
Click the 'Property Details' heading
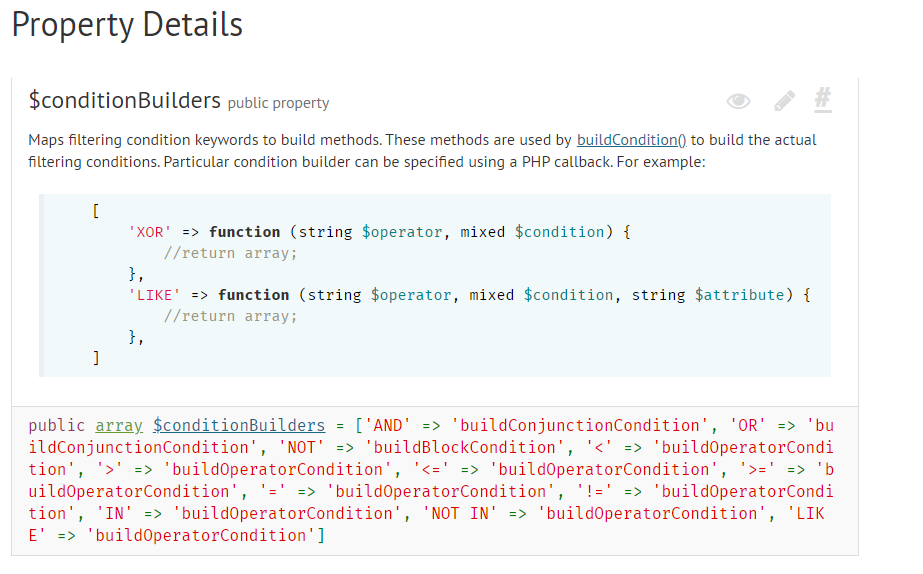pos(127,24)
